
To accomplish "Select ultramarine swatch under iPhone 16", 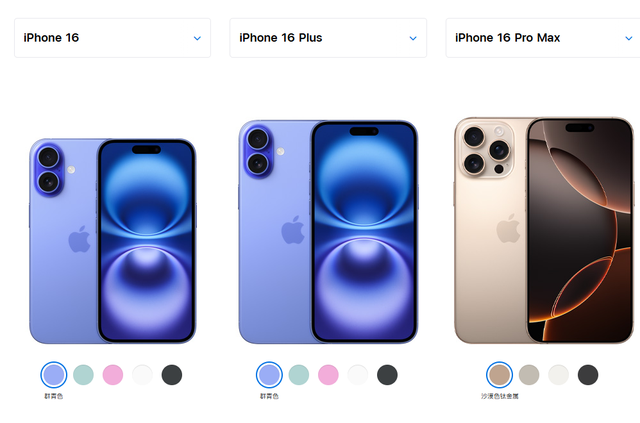I will pyautogui.click(x=54, y=375).
